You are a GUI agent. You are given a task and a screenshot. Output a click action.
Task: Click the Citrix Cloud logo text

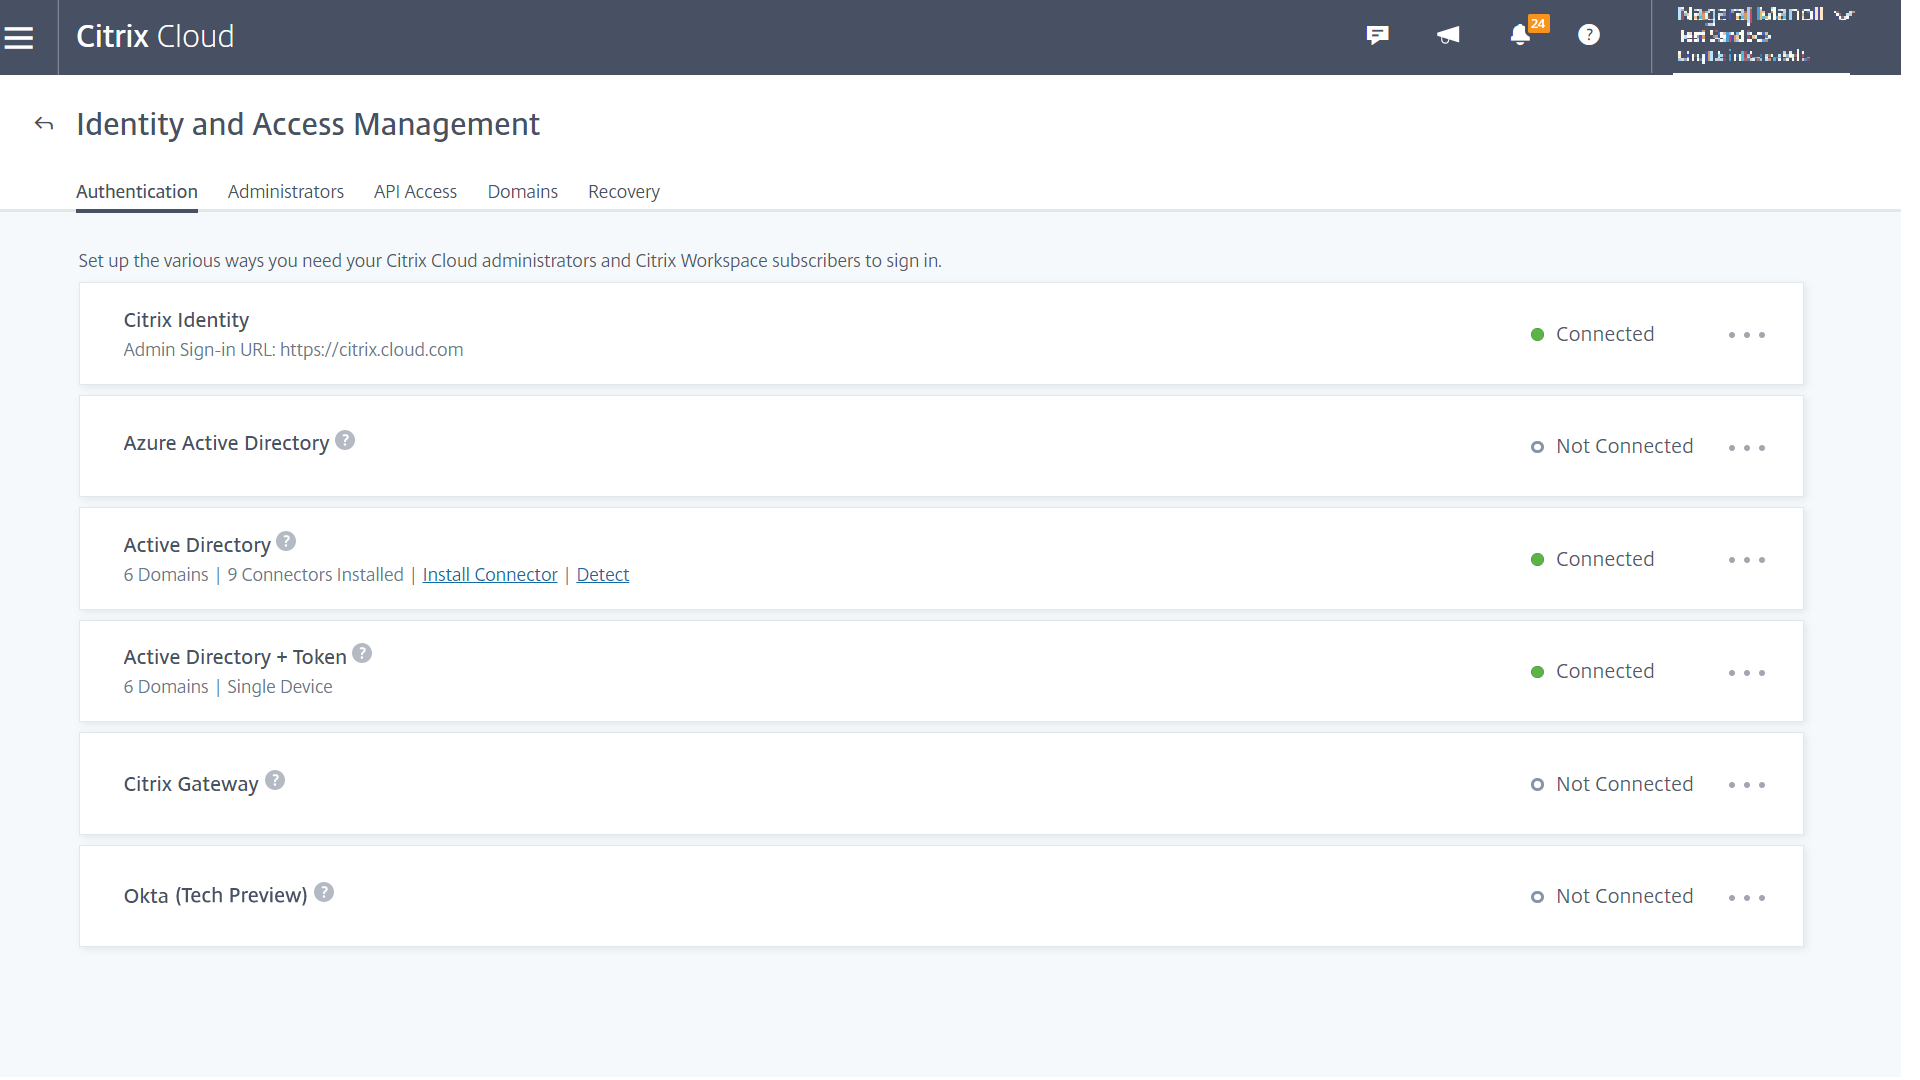pyautogui.click(x=155, y=37)
